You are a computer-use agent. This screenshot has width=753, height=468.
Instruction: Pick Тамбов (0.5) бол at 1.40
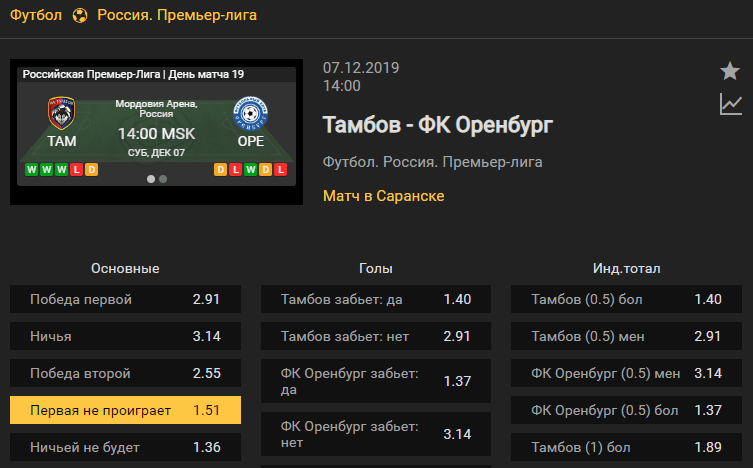(626, 299)
